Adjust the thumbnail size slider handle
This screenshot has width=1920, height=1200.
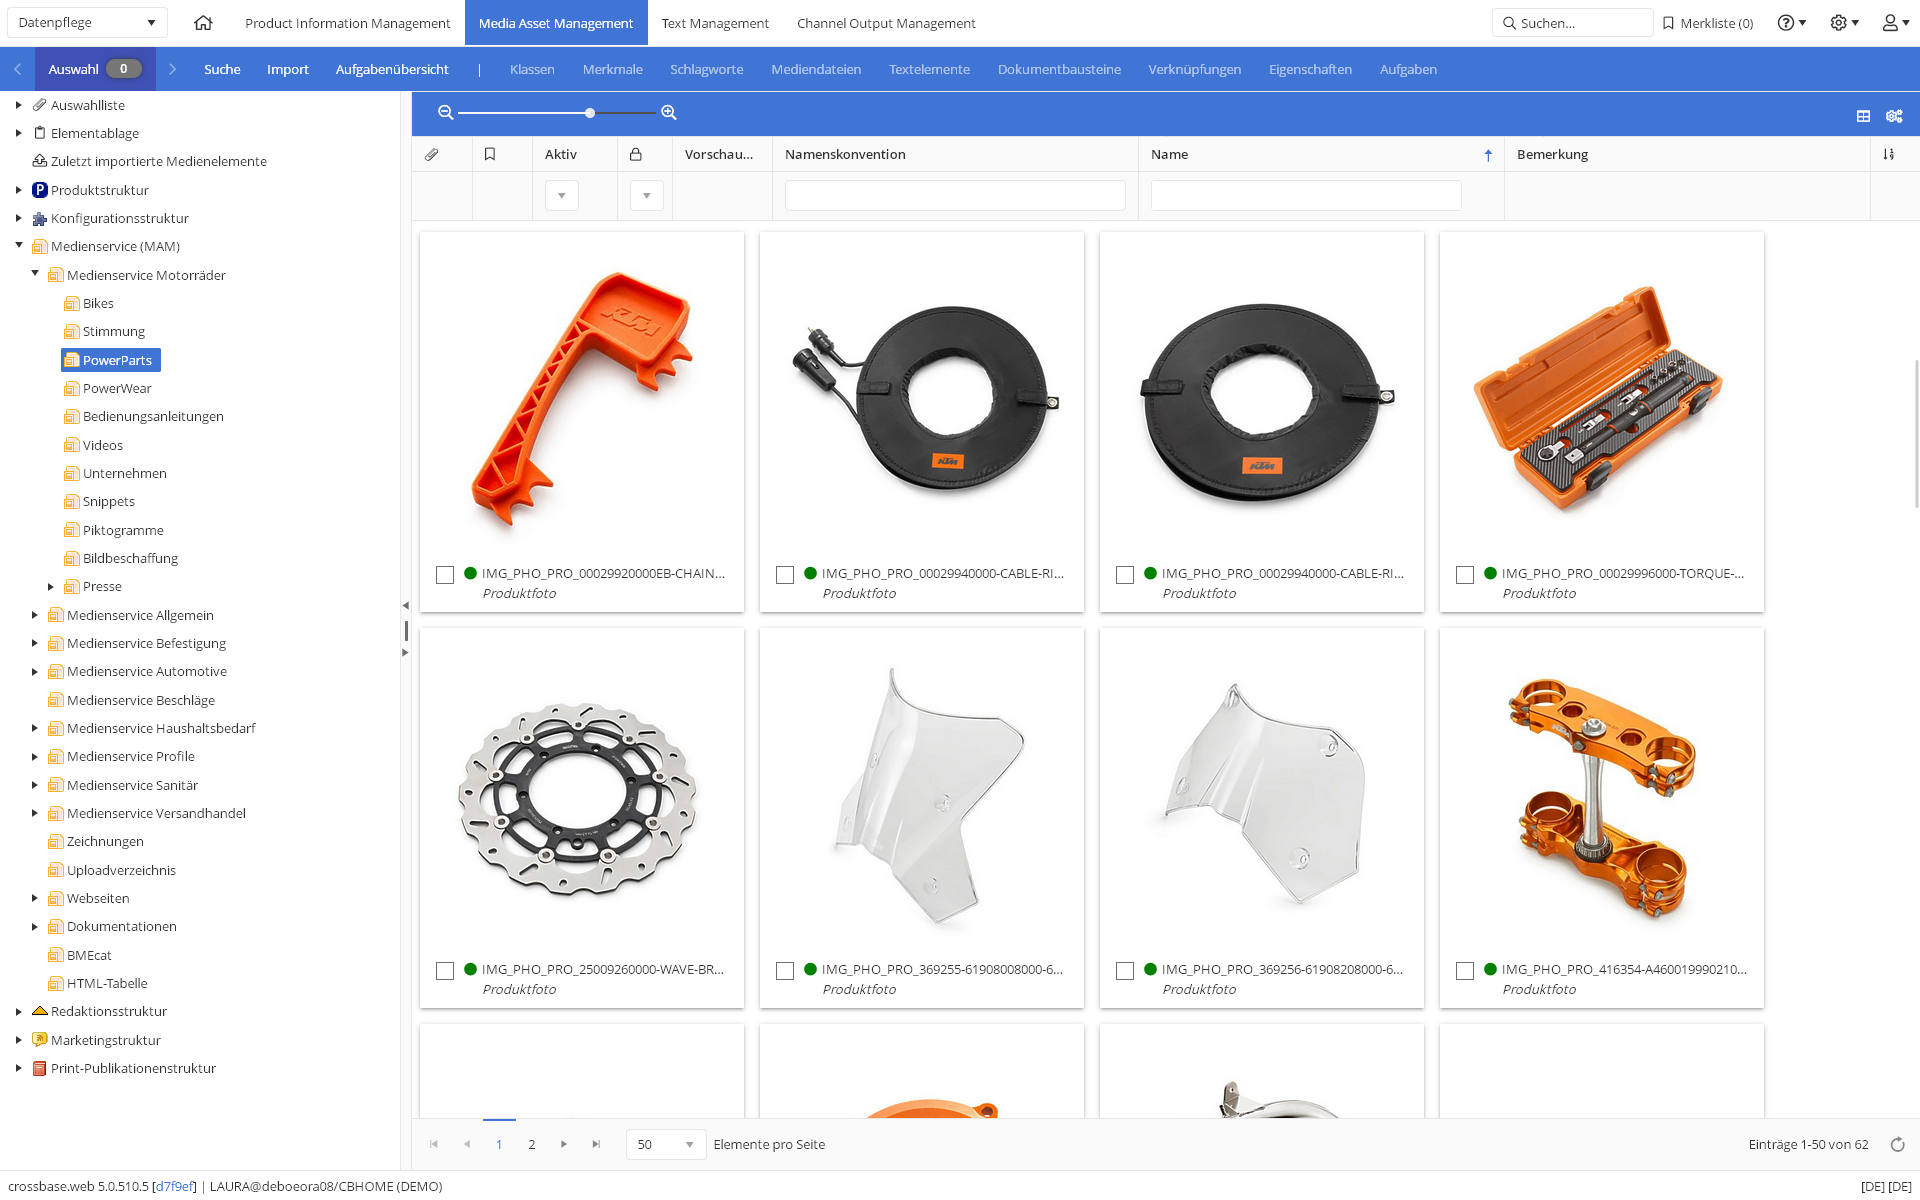click(590, 113)
